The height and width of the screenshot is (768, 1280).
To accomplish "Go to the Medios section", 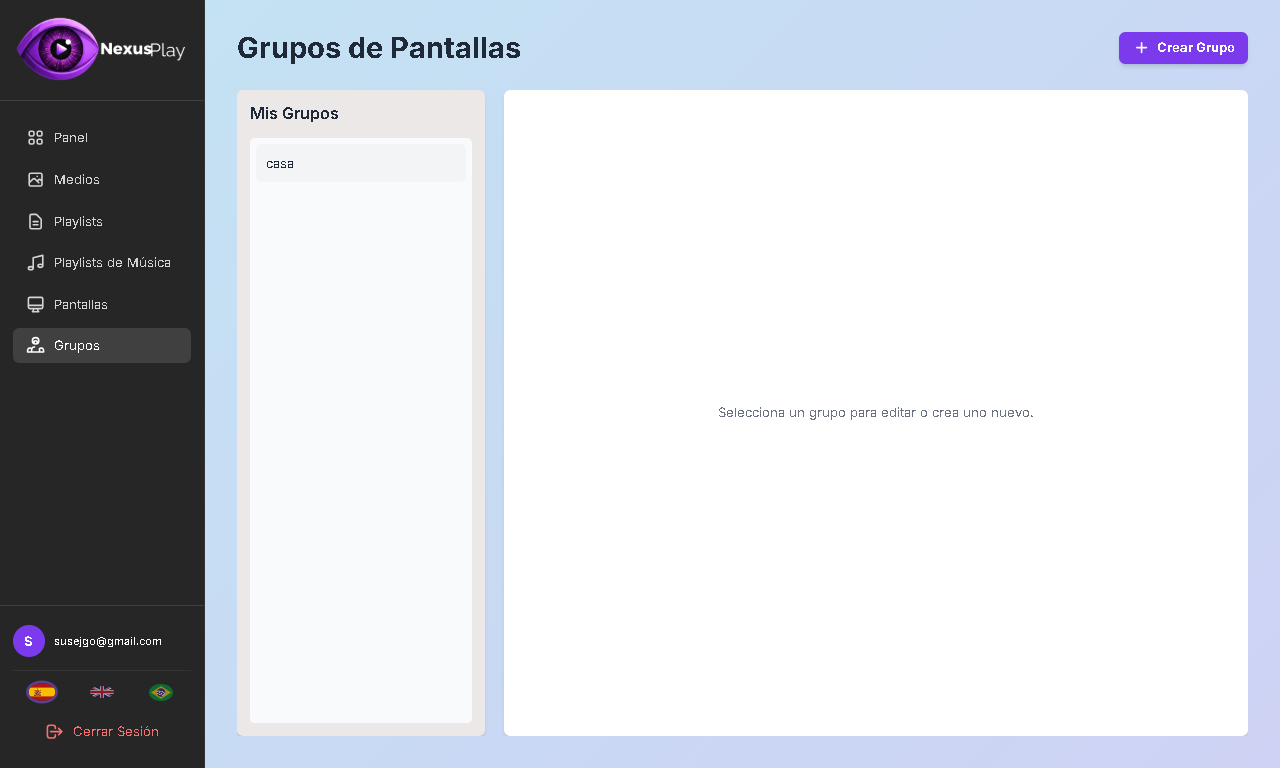I will (x=102, y=180).
